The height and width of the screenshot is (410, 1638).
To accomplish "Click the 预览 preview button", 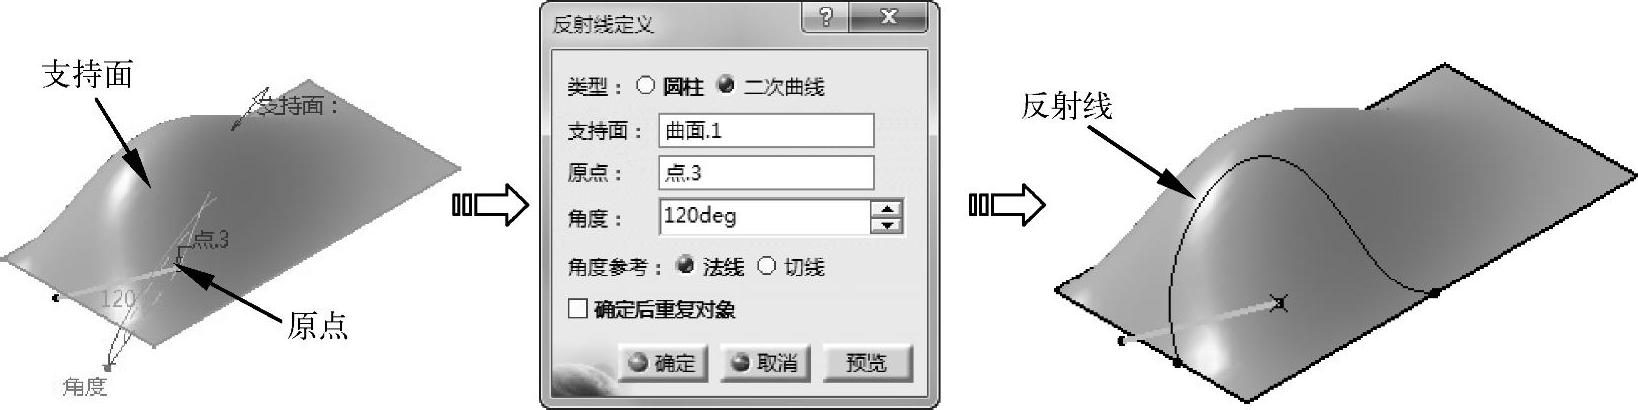I will pos(867,363).
